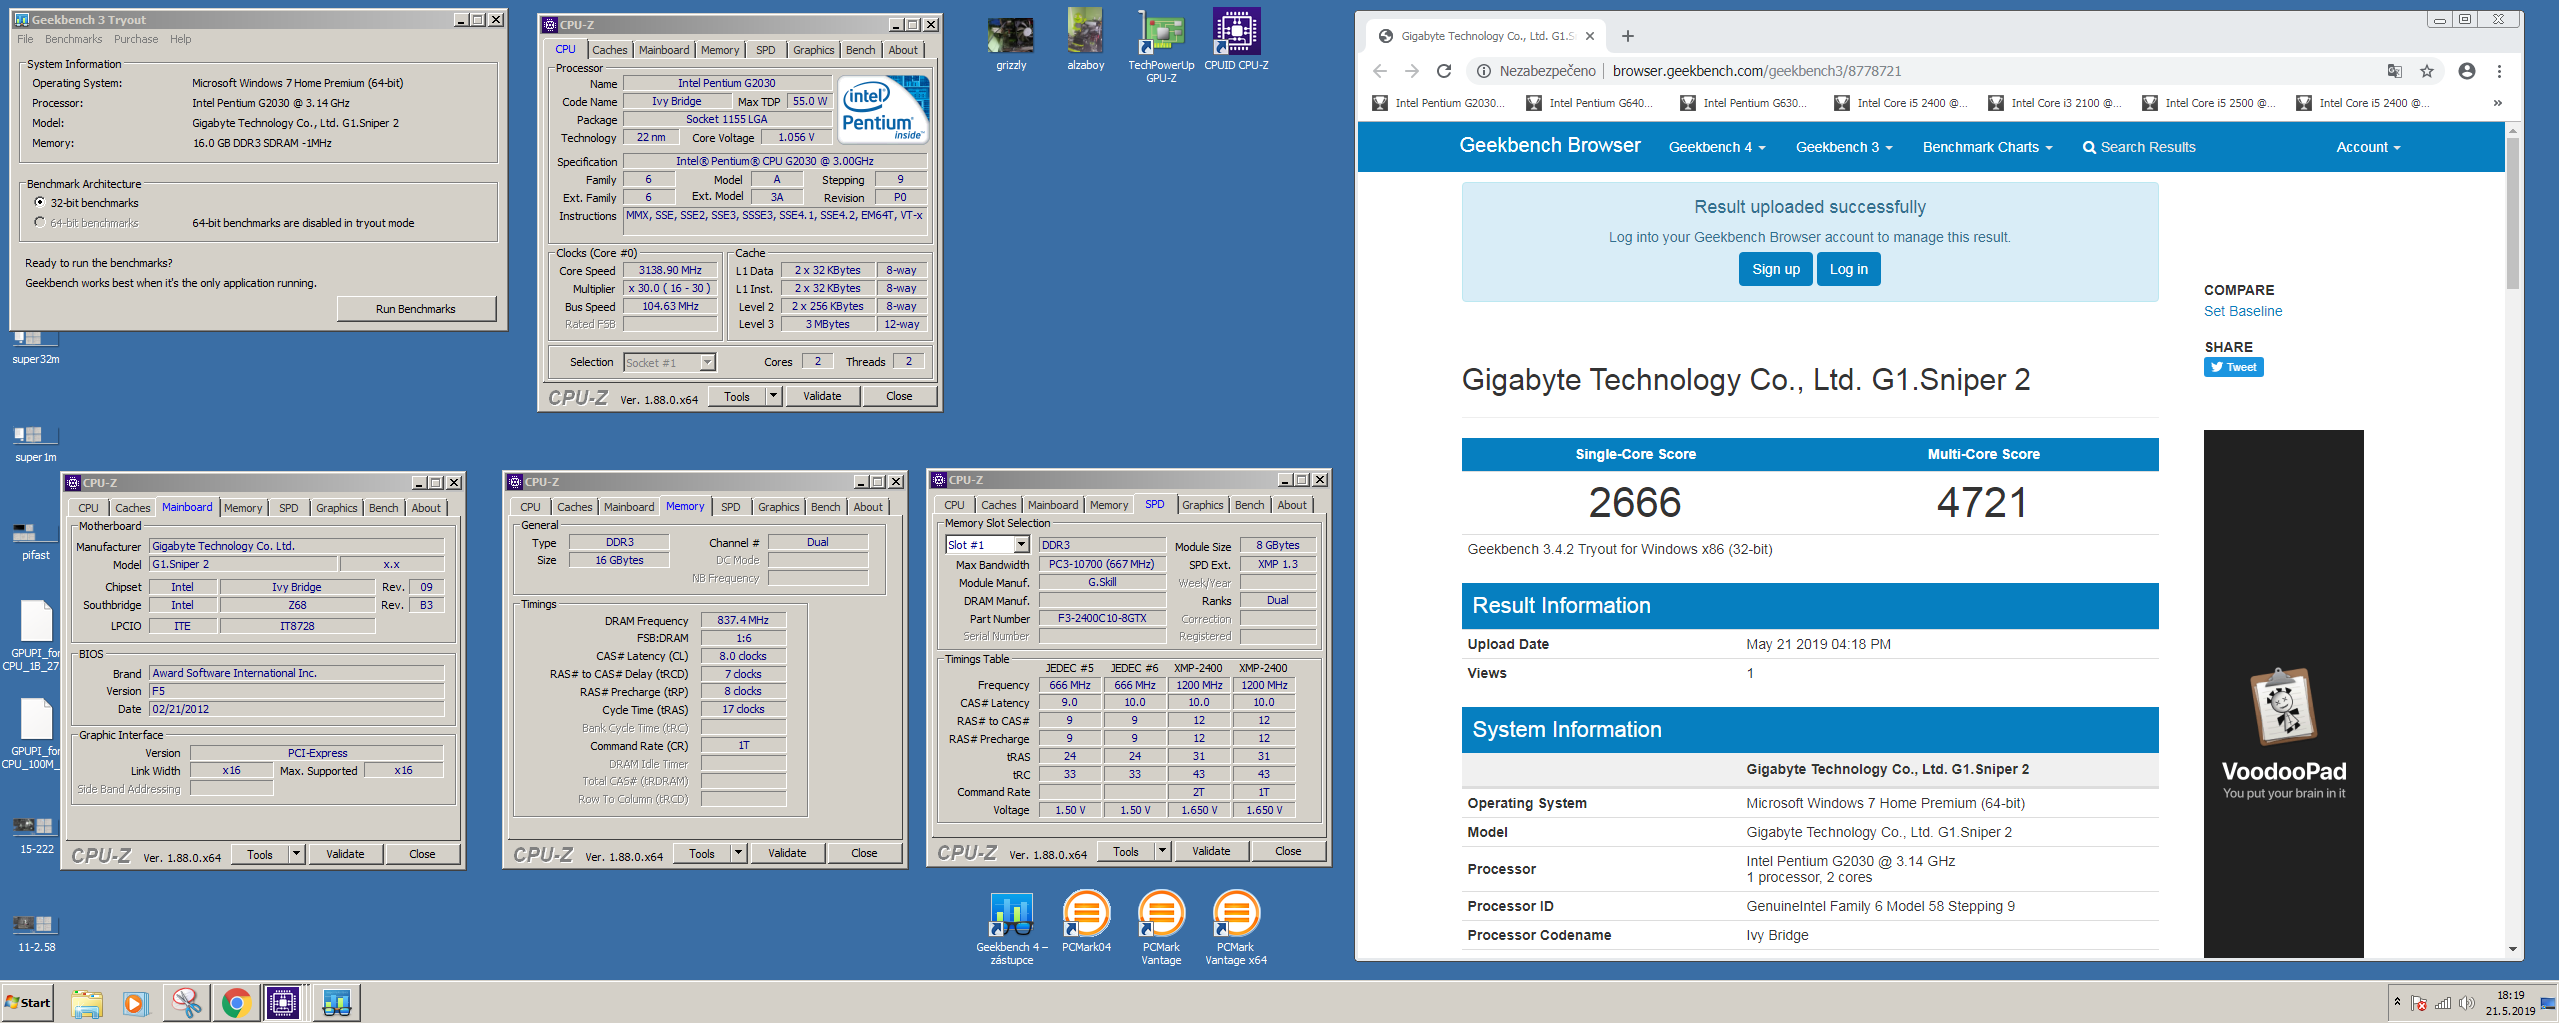Image resolution: width=2559 pixels, height=1023 pixels.
Task: Click Sign up button
Action: pyautogui.click(x=1776, y=269)
